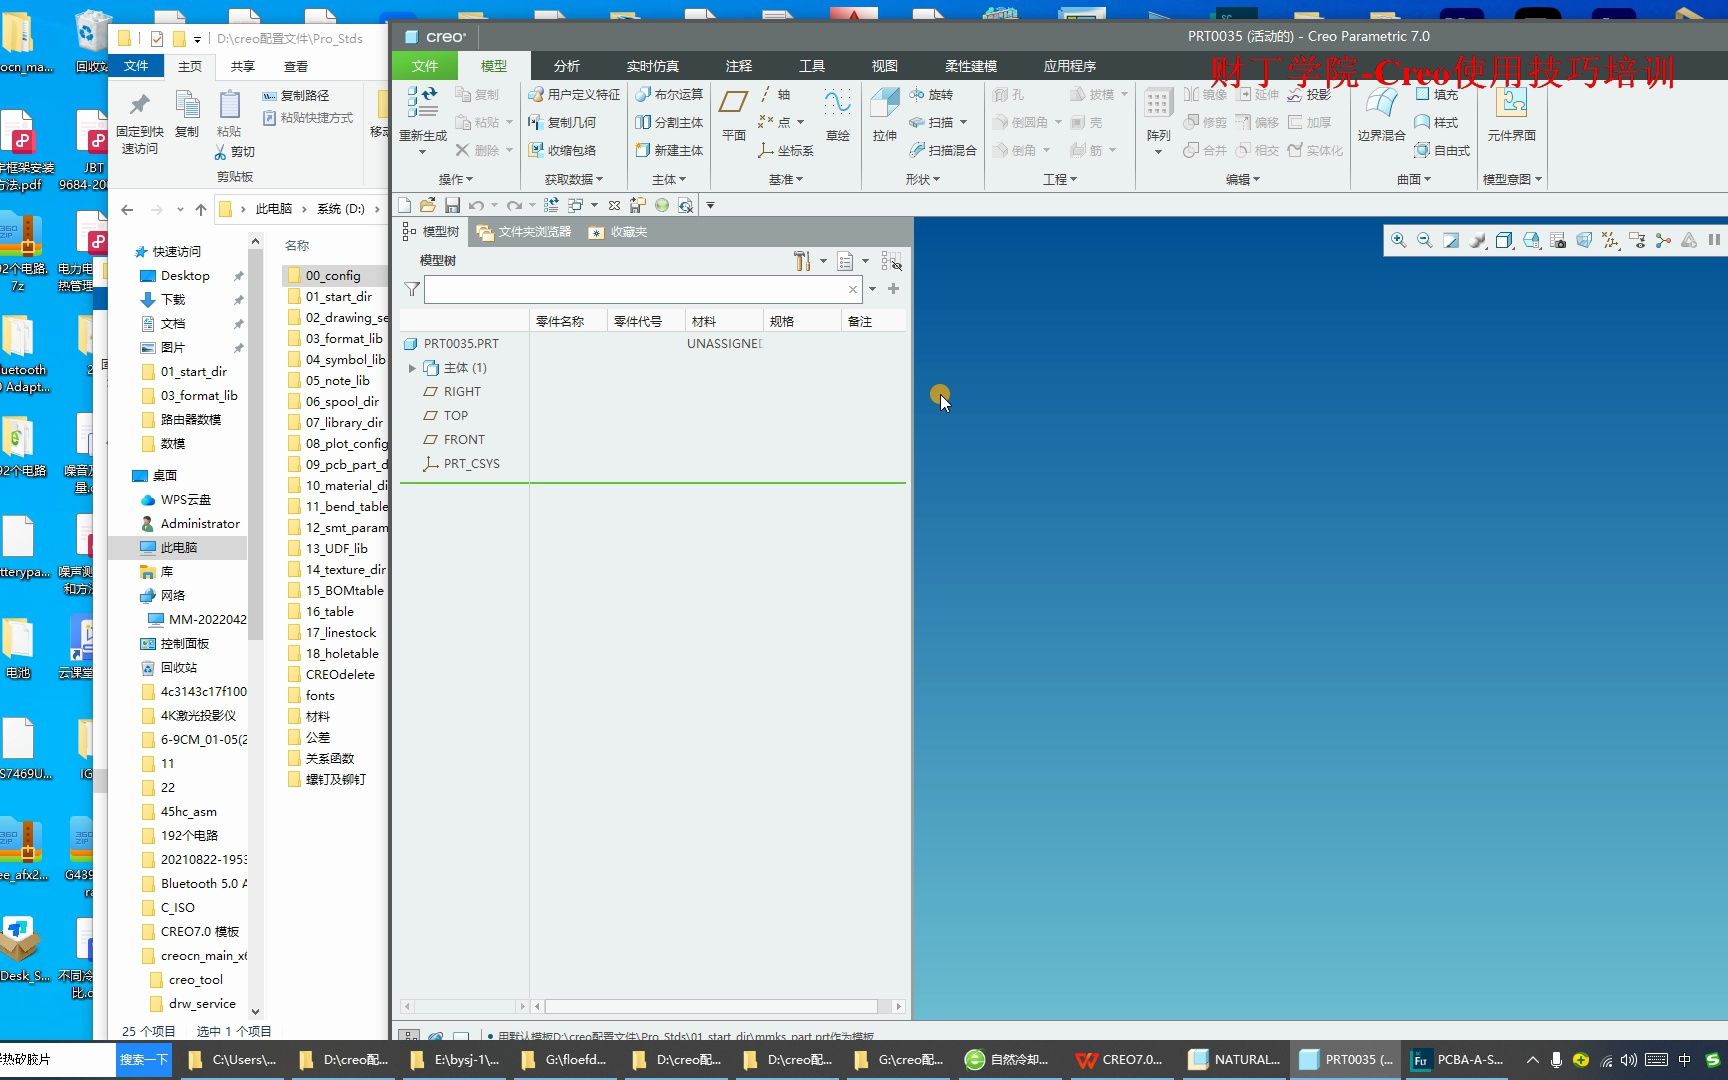Click the 投影 project tool
The width and height of the screenshot is (1728, 1080).
coord(1310,94)
